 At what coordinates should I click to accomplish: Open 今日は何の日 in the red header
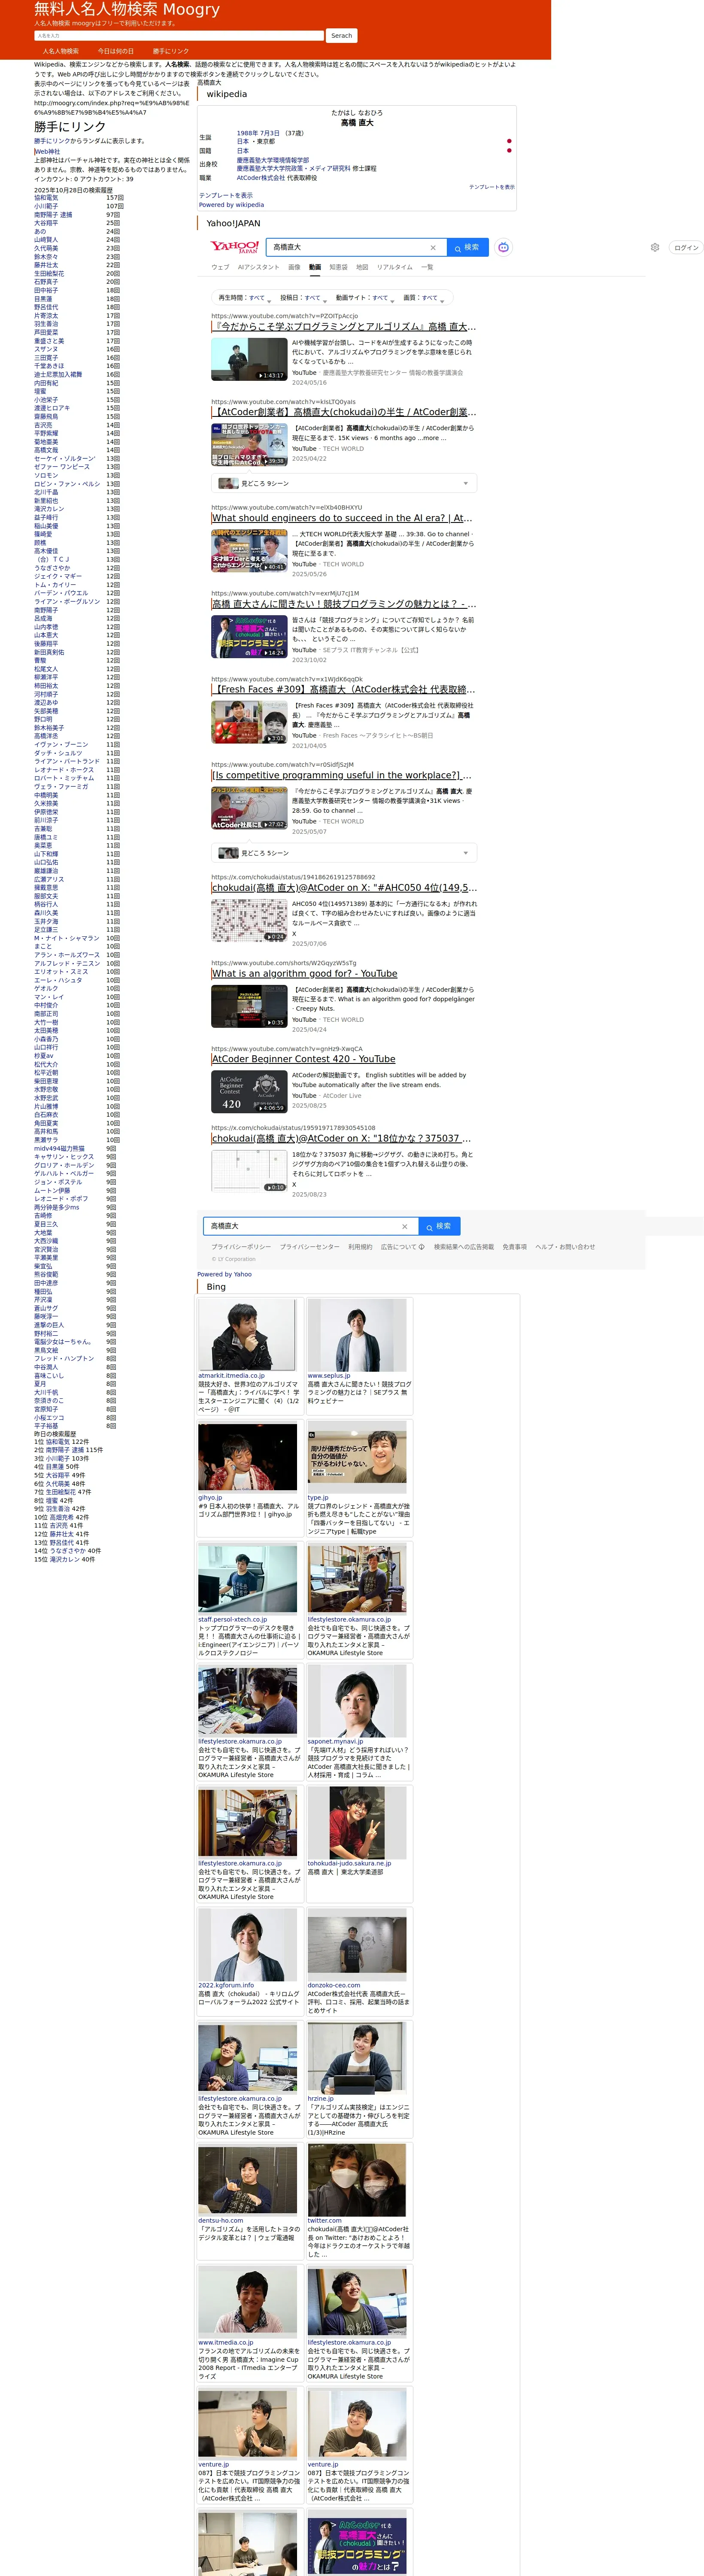coord(116,51)
